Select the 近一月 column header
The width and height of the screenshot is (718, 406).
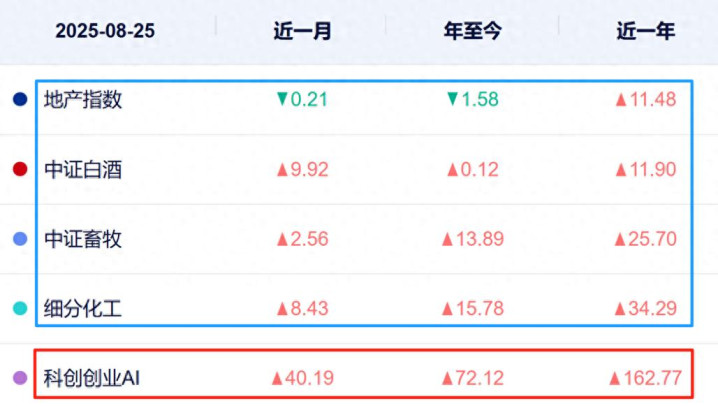(x=302, y=31)
